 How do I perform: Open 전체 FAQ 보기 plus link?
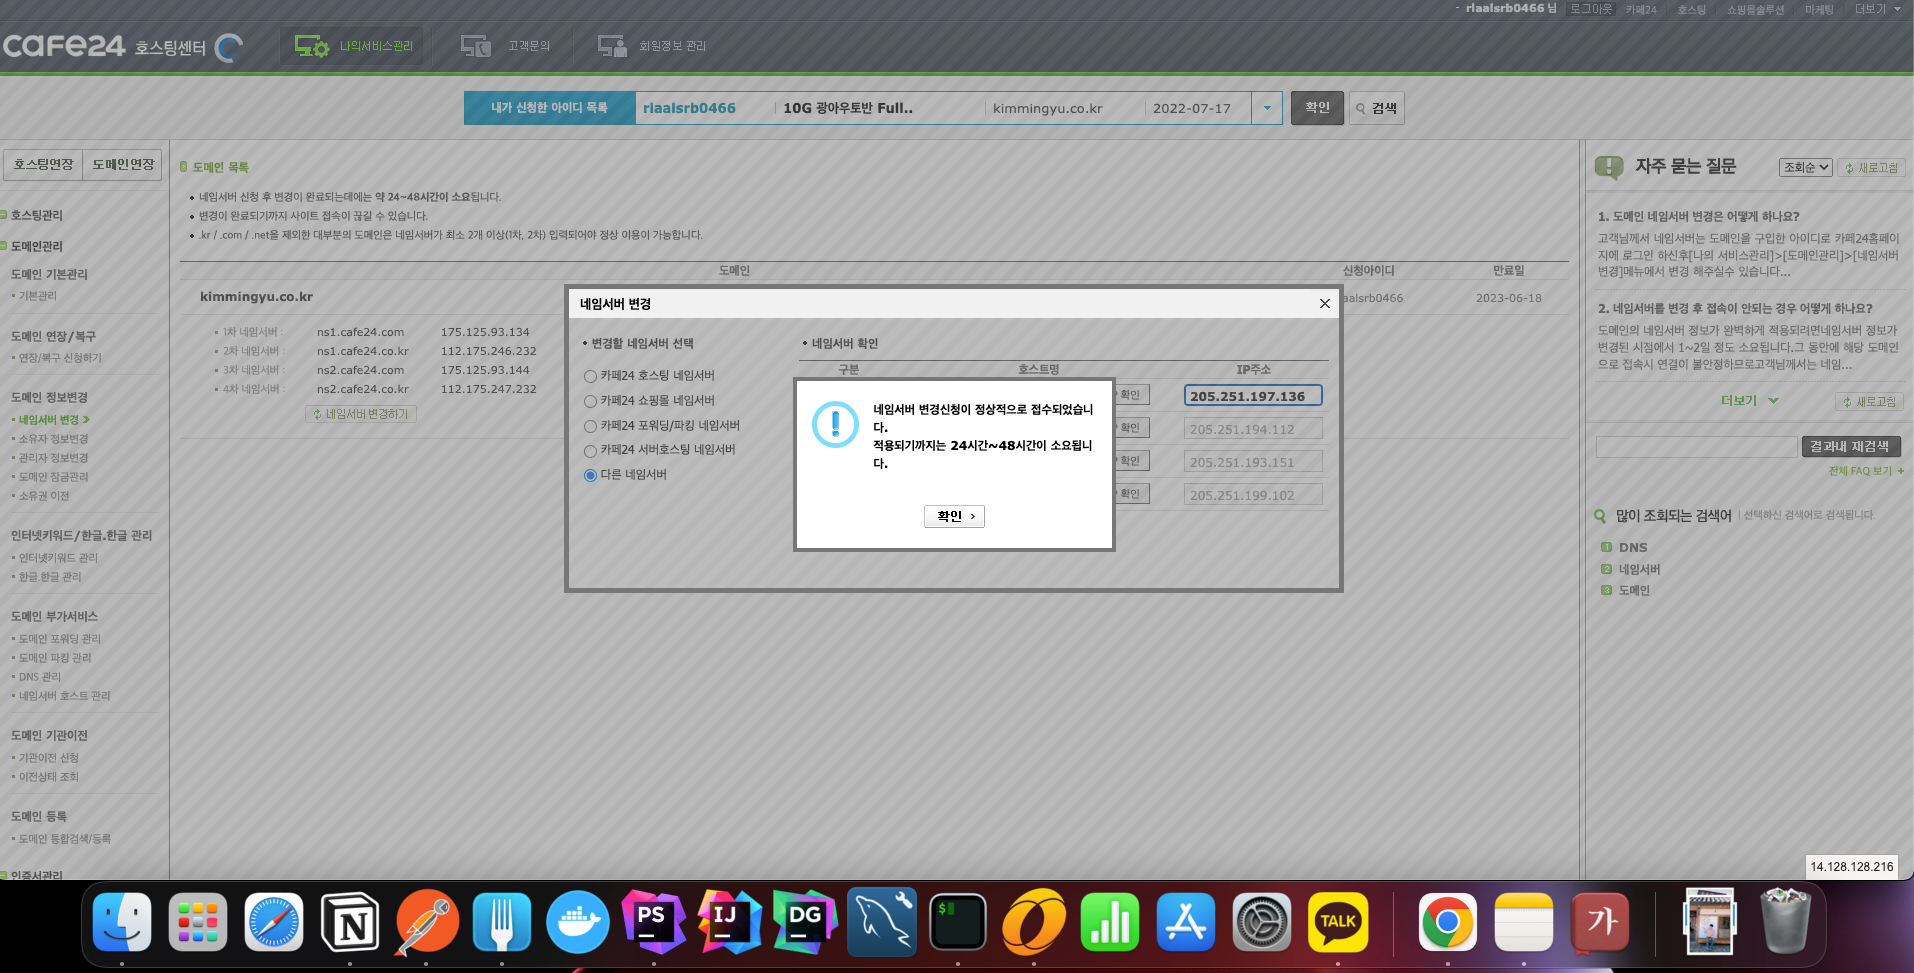[x=1866, y=471]
